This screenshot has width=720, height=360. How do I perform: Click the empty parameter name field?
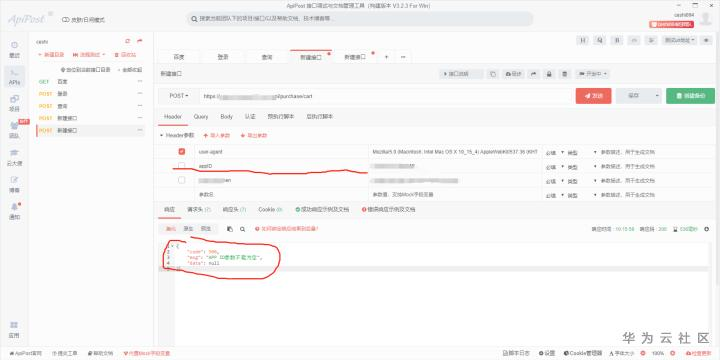pyautogui.click(x=281, y=195)
